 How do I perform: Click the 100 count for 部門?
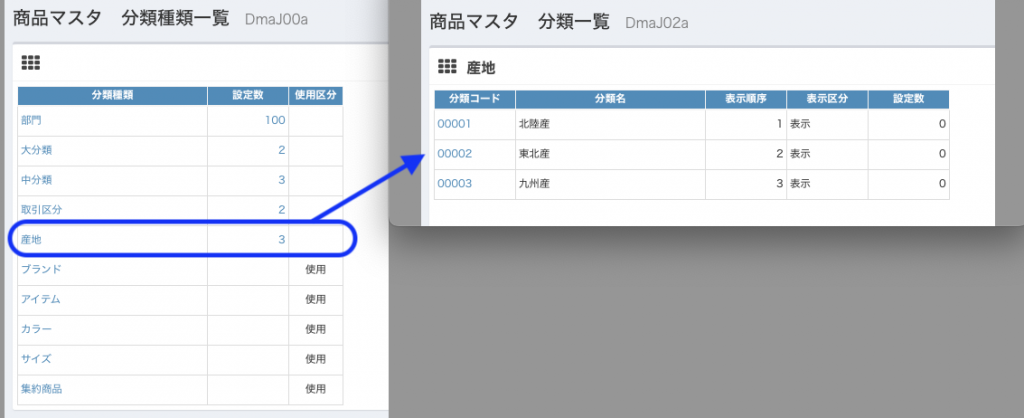(x=275, y=120)
